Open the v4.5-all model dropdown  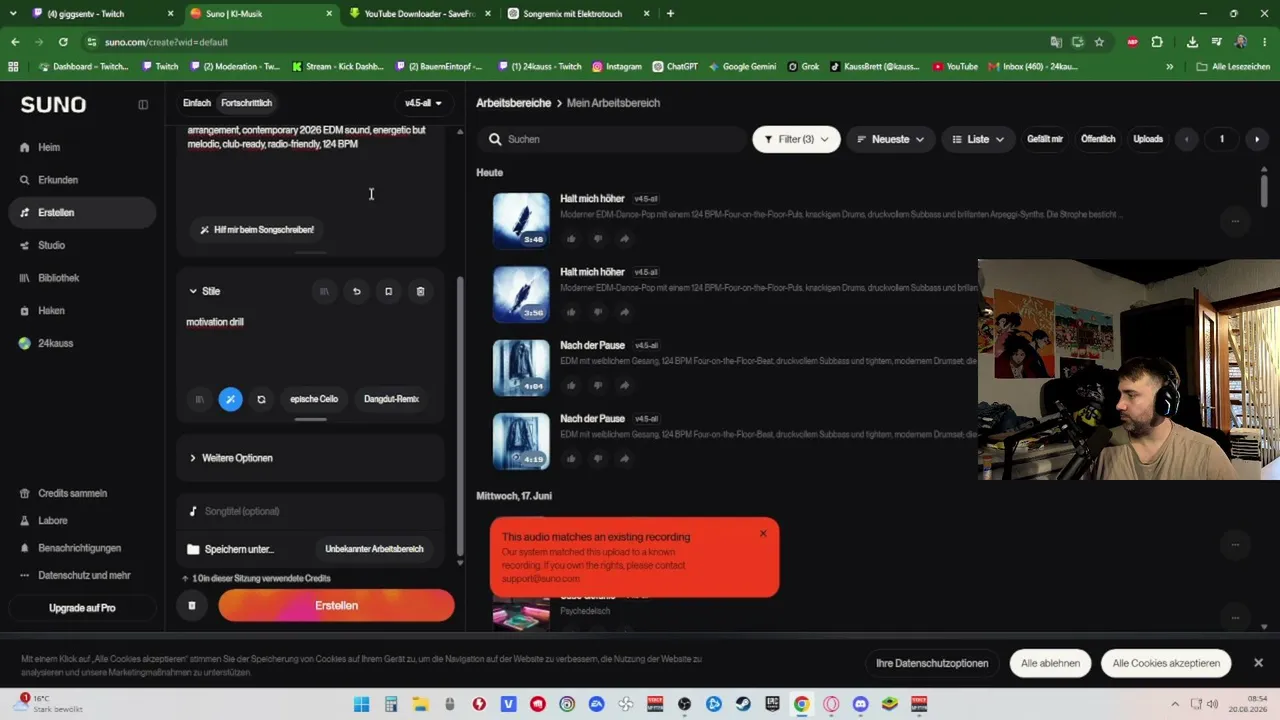(x=424, y=103)
